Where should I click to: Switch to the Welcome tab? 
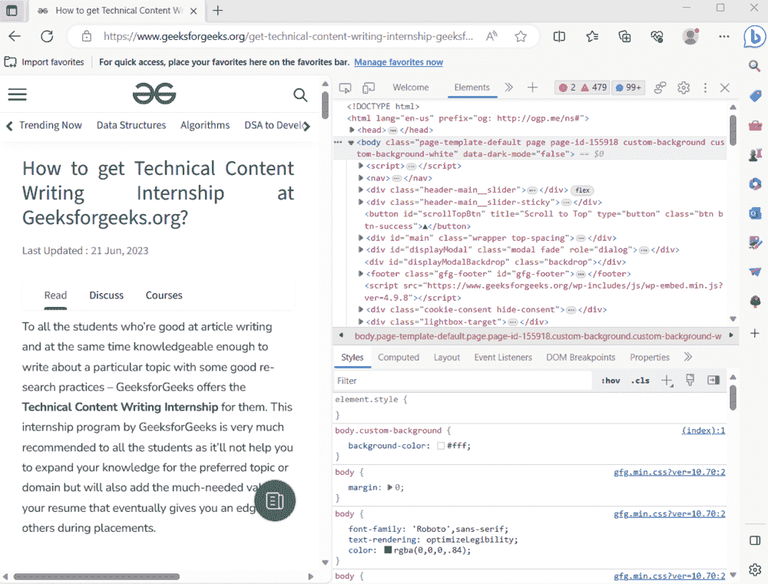pyautogui.click(x=410, y=87)
